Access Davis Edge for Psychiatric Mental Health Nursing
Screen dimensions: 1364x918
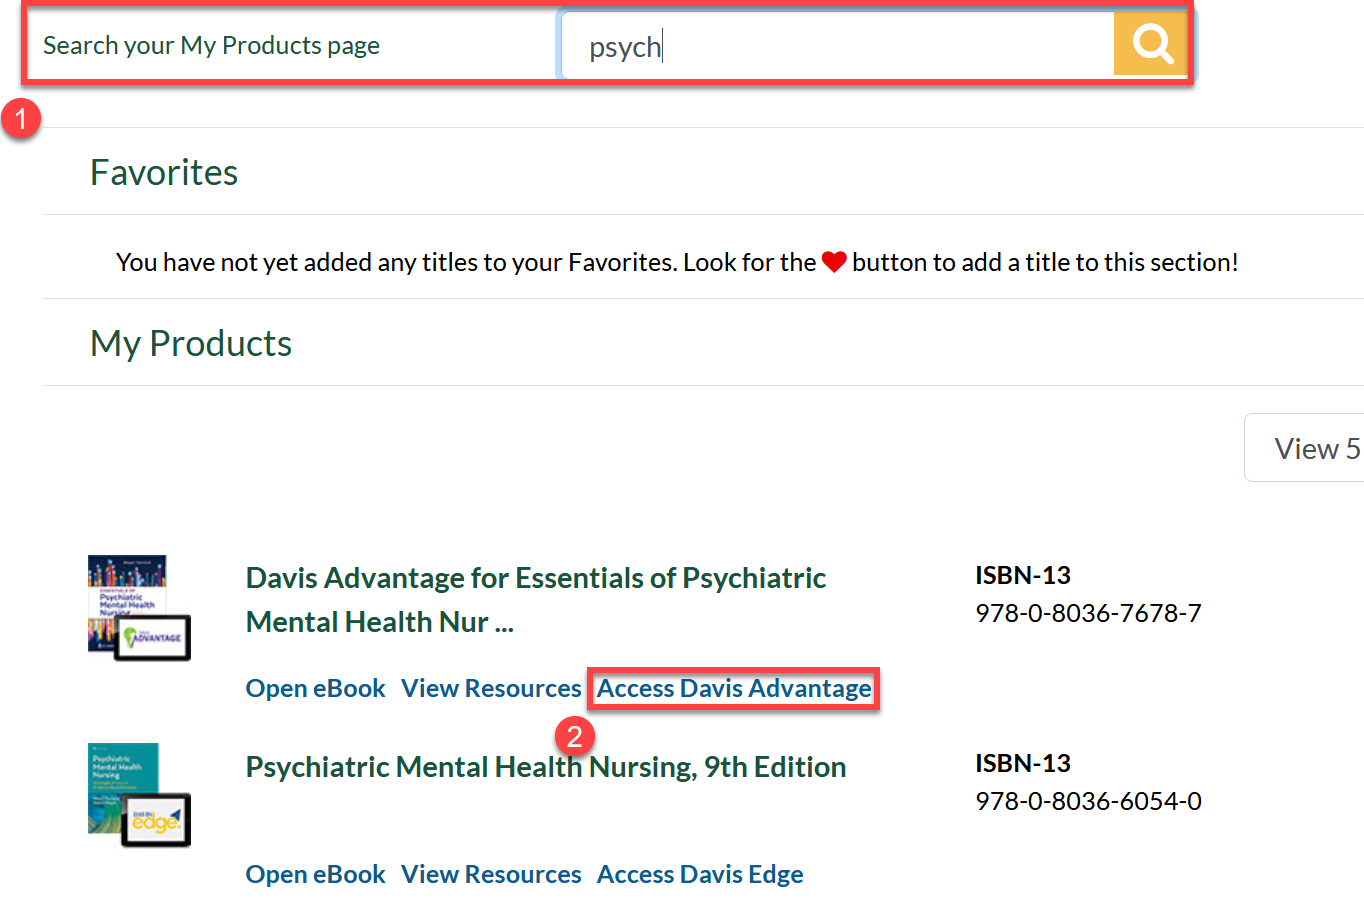(x=699, y=874)
